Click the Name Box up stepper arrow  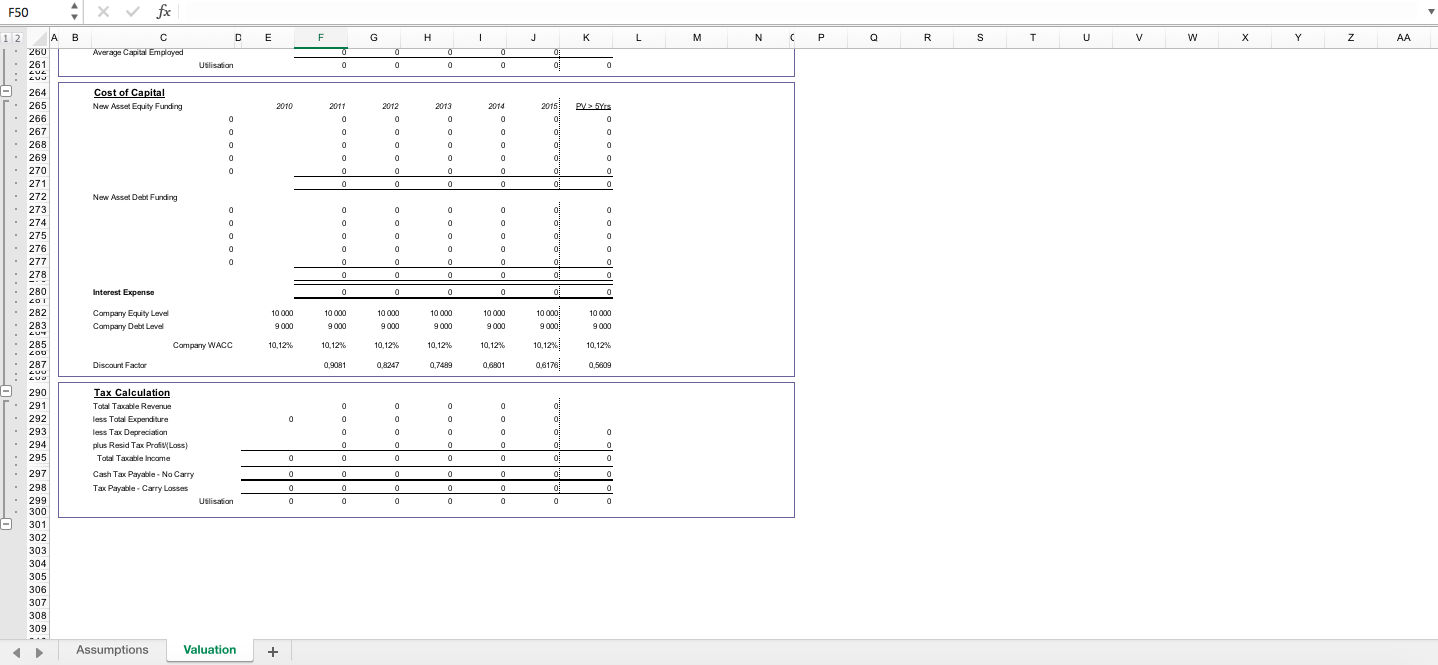tap(74, 7)
